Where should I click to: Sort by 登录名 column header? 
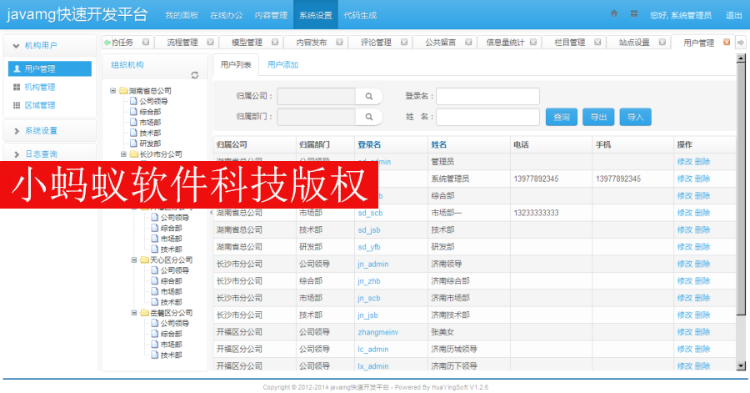[369, 144]
